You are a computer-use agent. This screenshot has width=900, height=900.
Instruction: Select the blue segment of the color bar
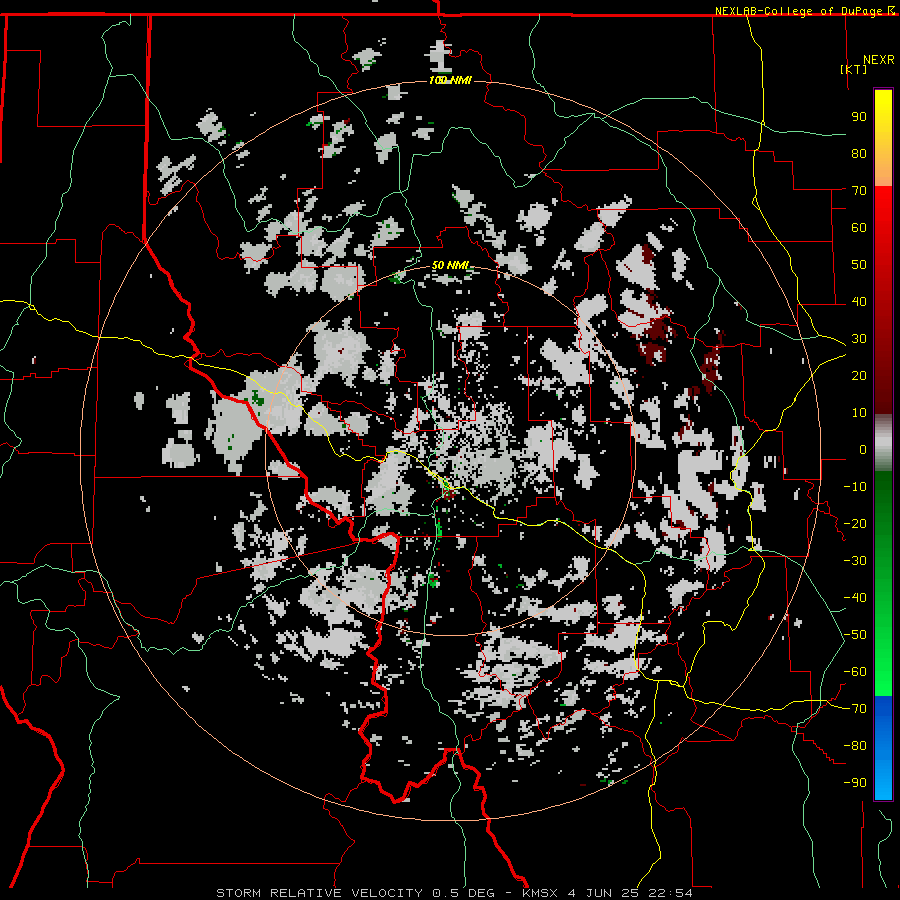tap(883, 748)
